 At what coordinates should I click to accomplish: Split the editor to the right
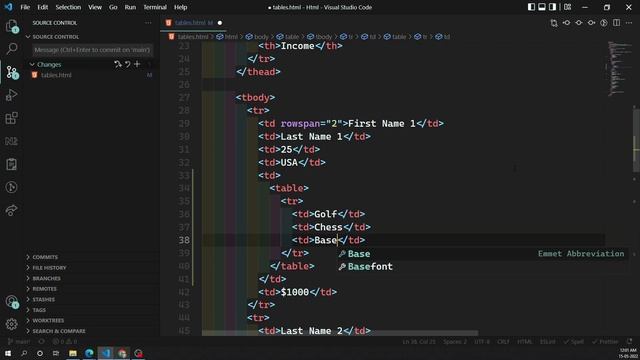[x=616, y=23]
